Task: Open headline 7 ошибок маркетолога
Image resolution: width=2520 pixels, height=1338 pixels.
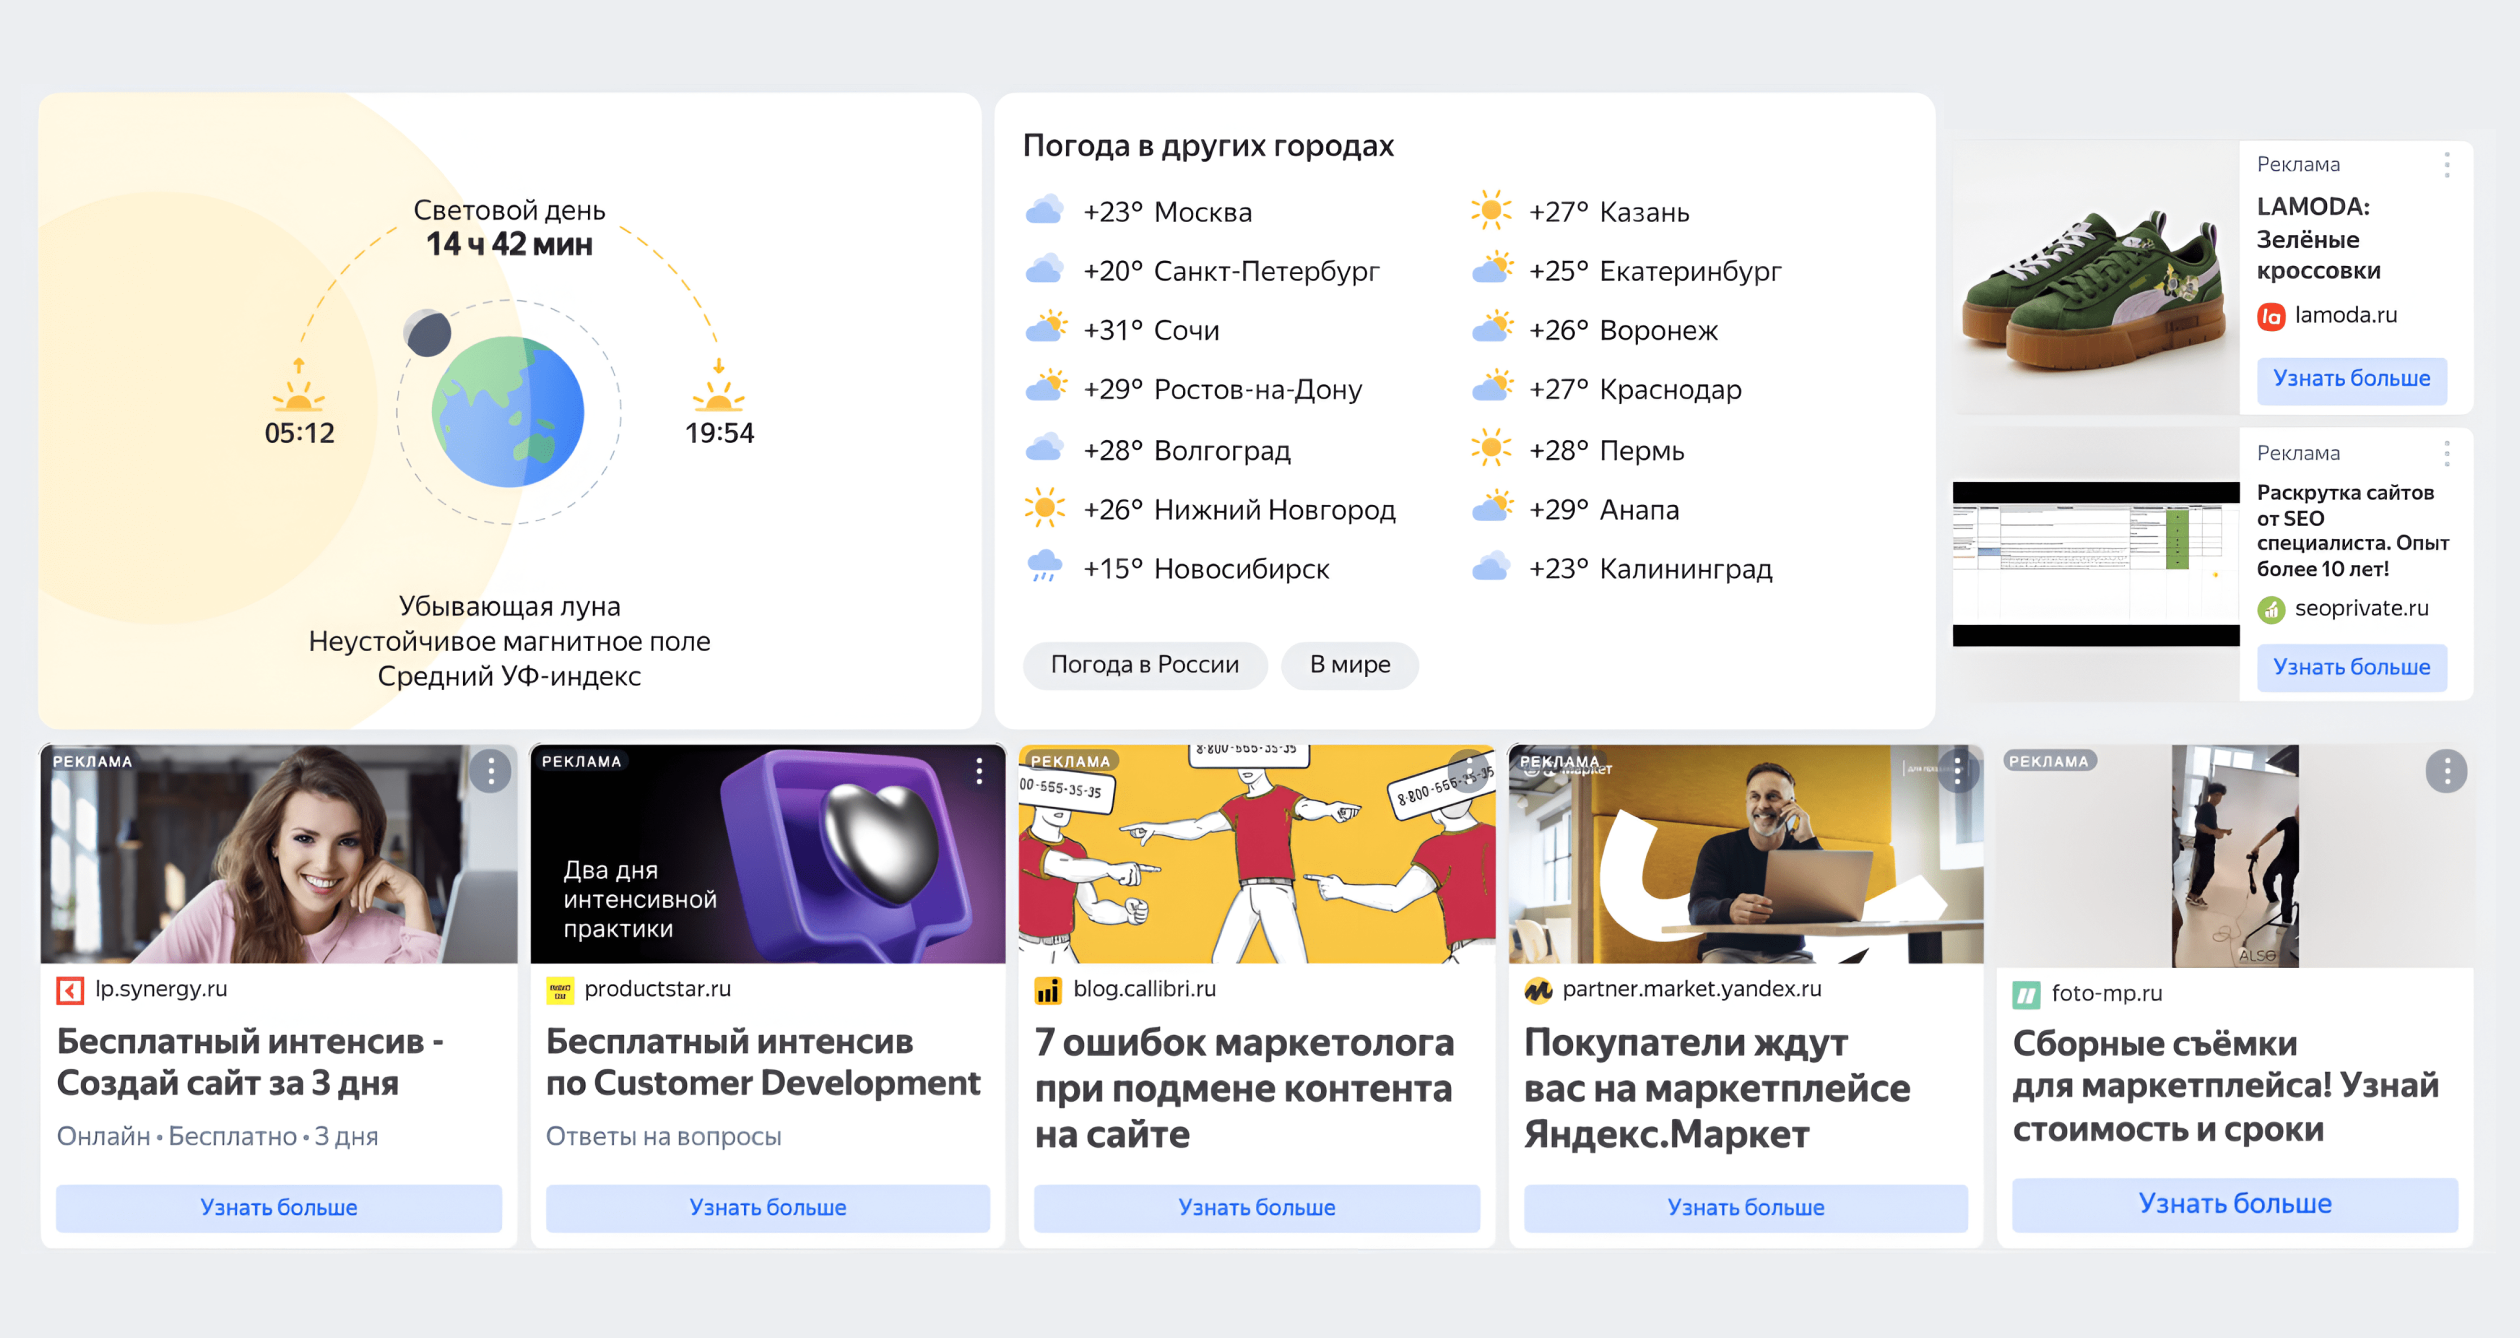Action: click(1245, 1089)
